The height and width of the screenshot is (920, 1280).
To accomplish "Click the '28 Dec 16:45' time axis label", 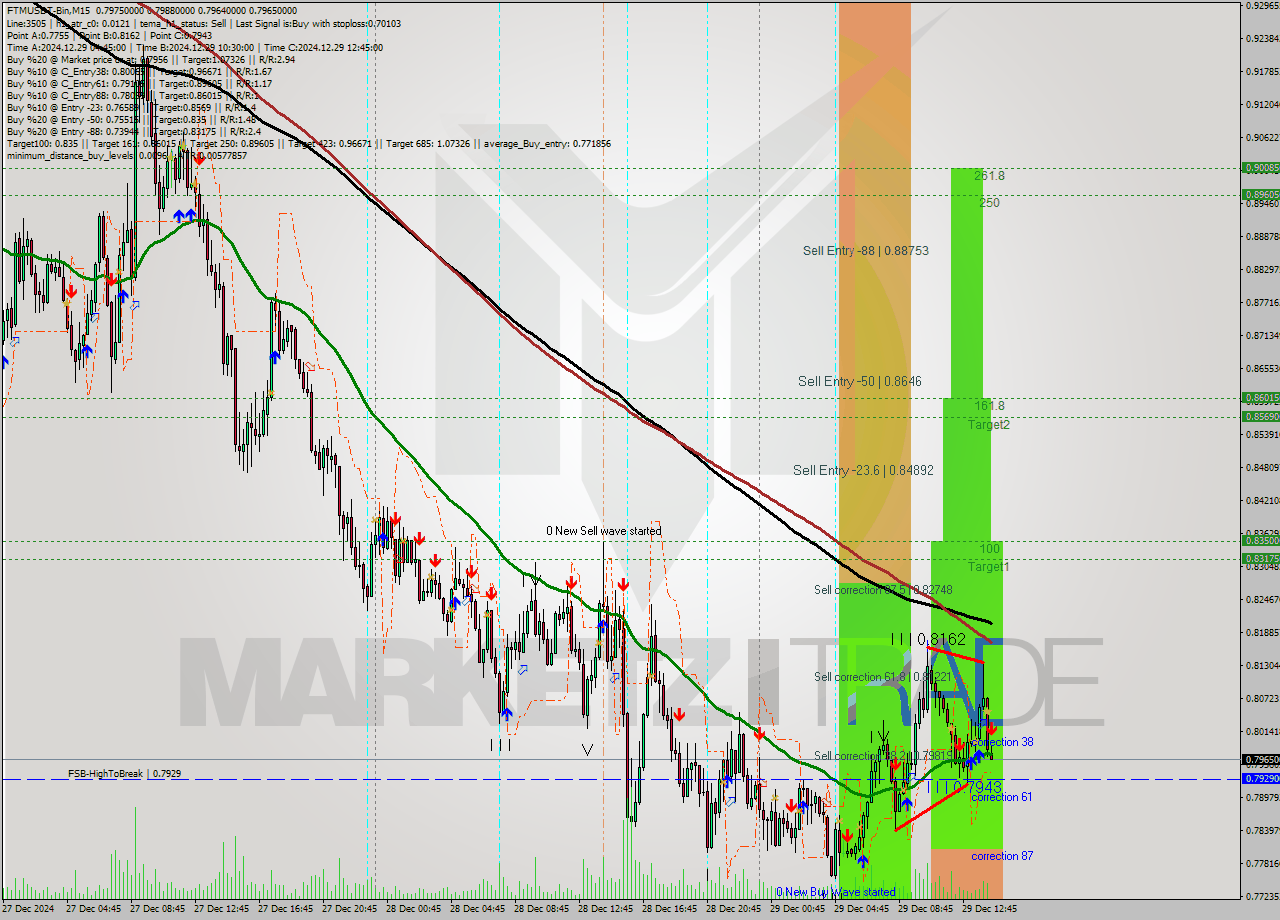I will tap(669, 910).
